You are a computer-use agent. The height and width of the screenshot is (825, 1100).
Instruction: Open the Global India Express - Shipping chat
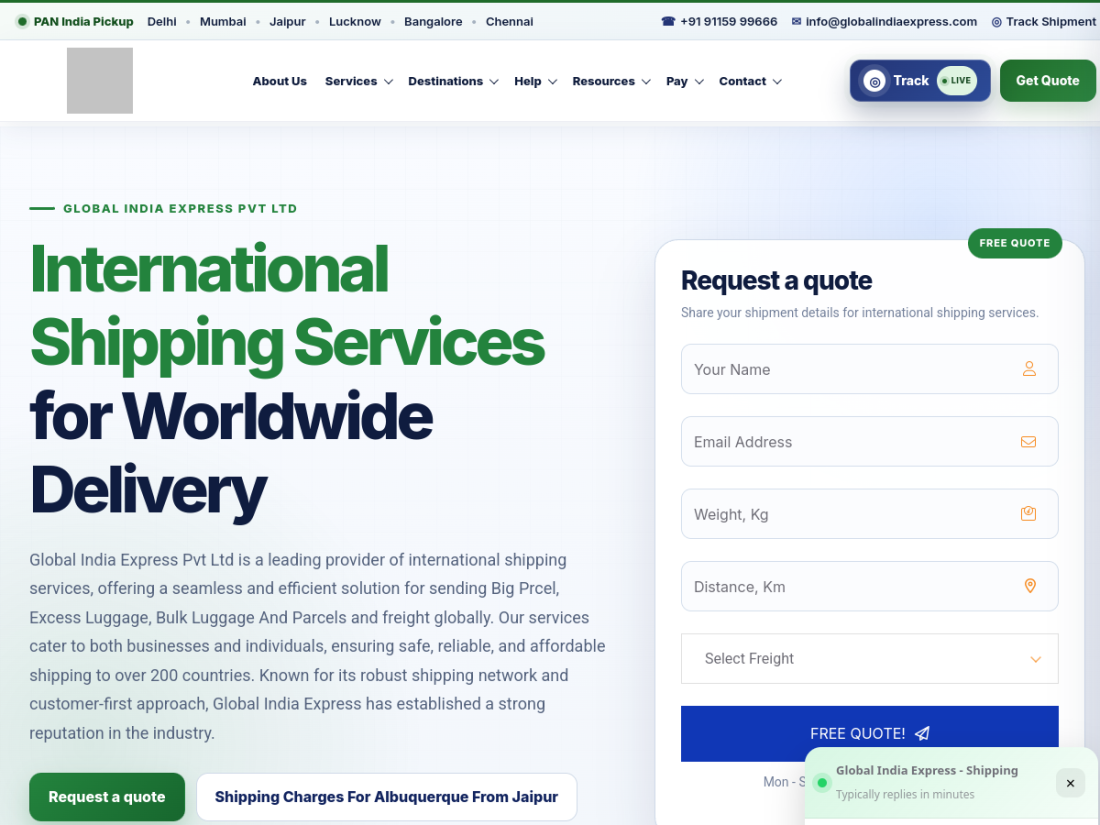click(926, 770)
